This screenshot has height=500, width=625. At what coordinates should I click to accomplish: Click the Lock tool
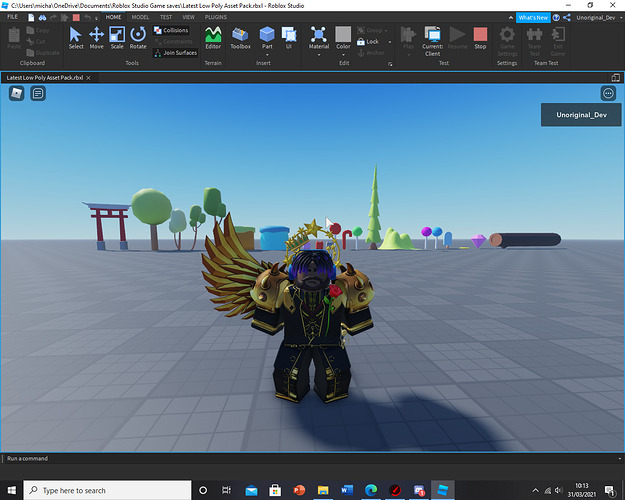click(x=368, y=41)
